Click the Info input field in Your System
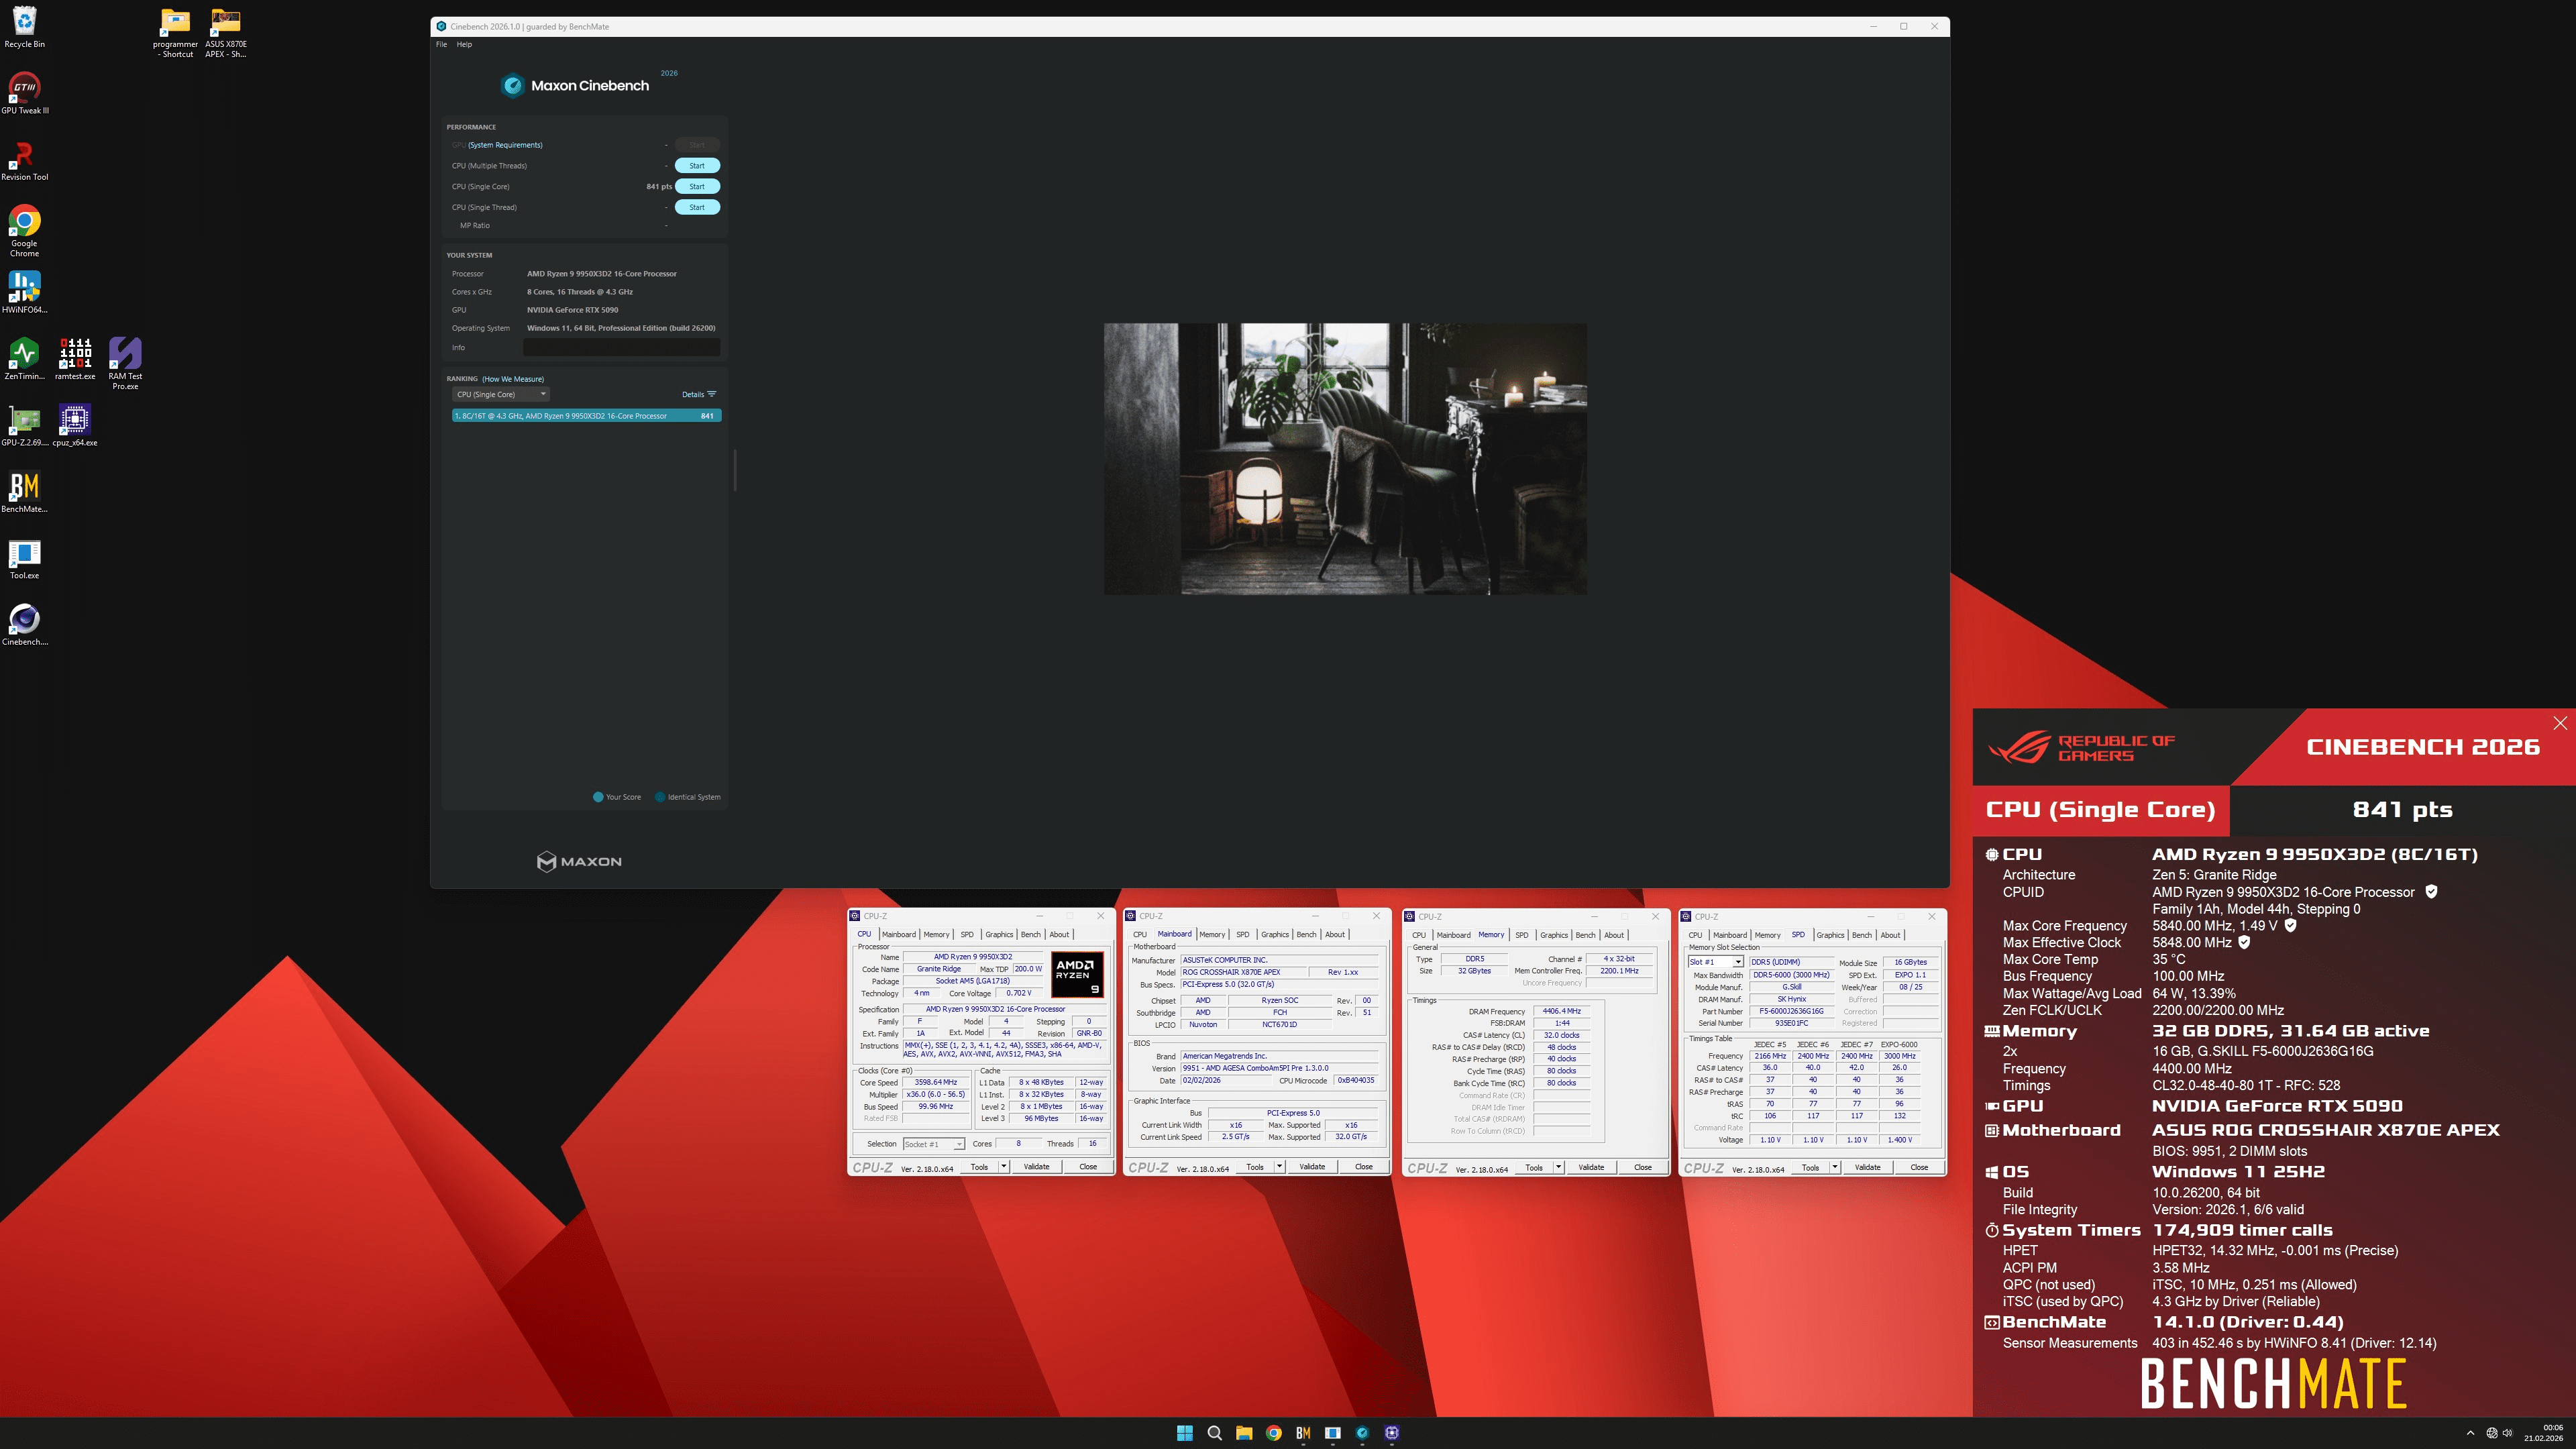 pyautogui.click(x=621, y=347)
